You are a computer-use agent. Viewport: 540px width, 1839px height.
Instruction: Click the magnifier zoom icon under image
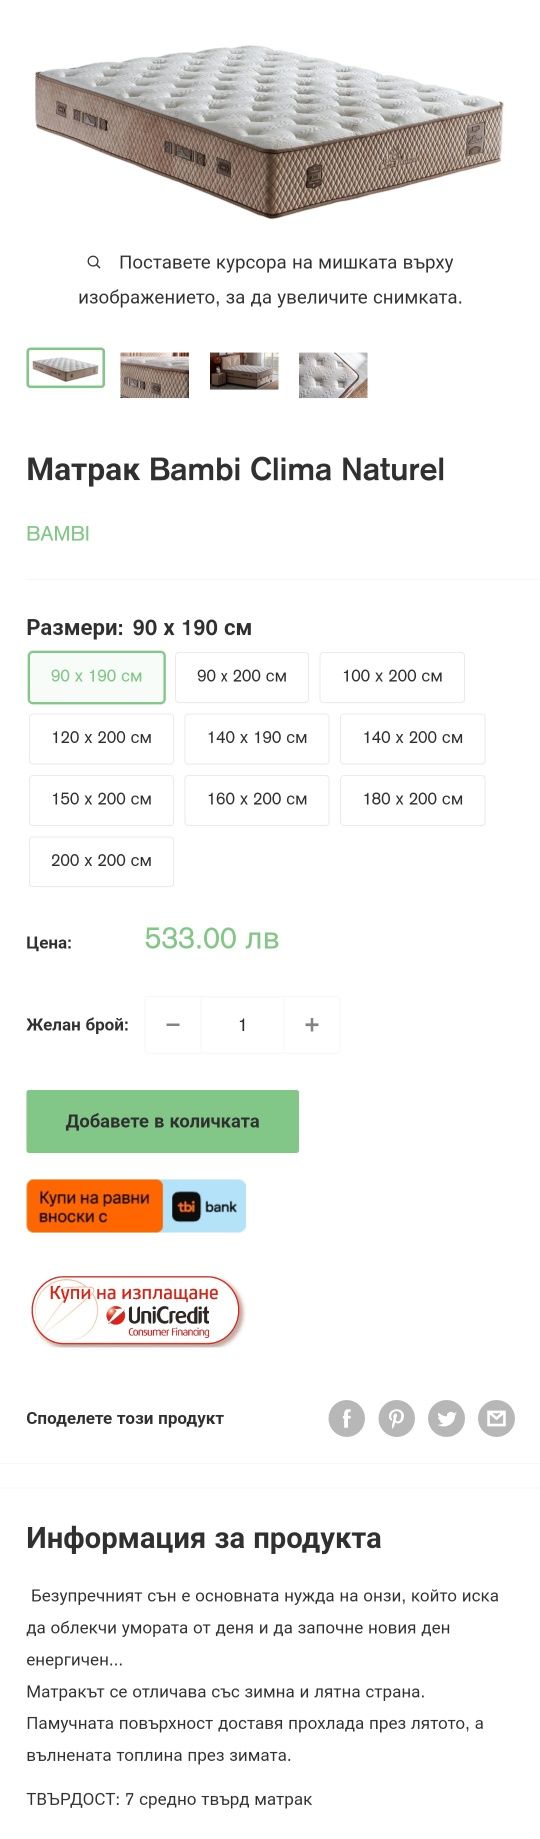(x=94, y=262)
